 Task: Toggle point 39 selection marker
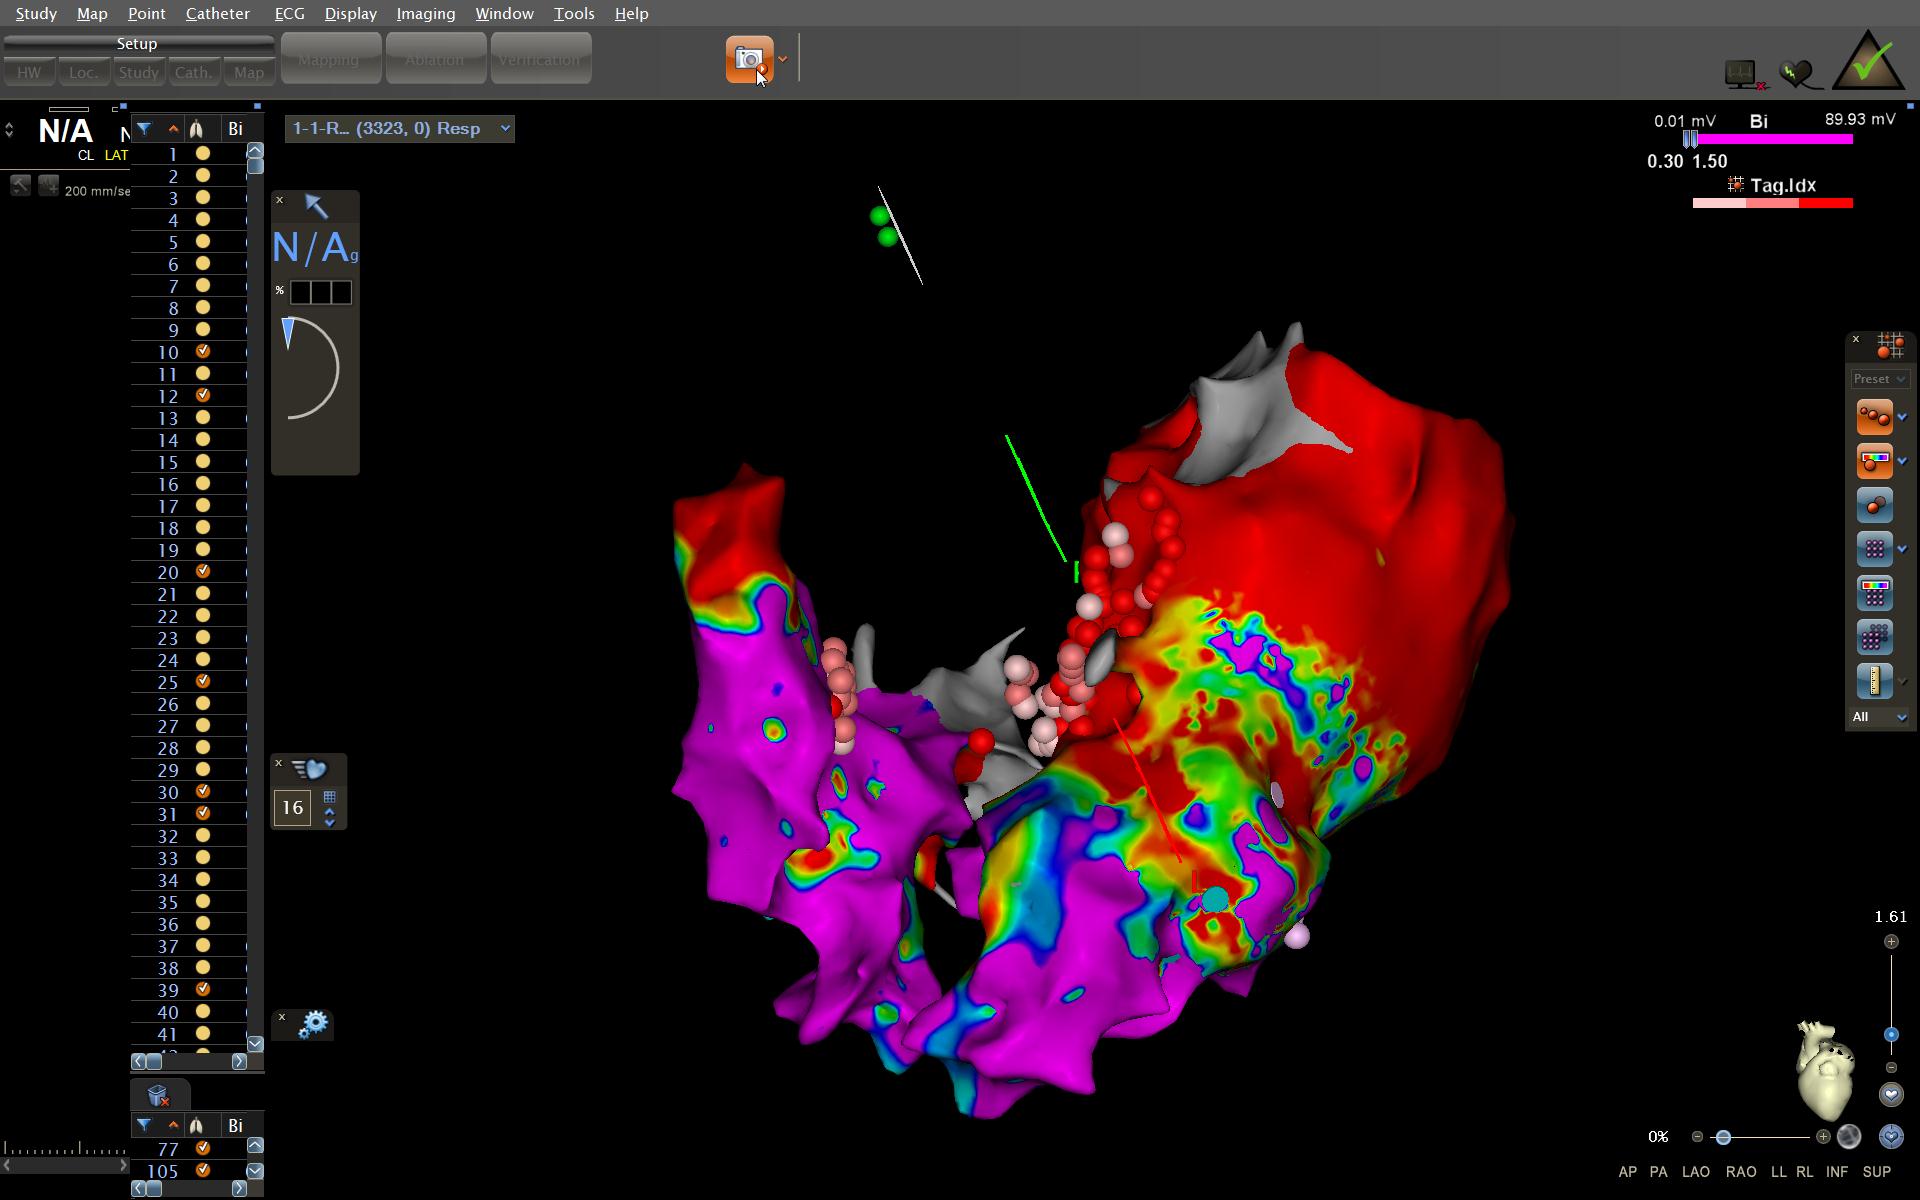pos(203,990)
